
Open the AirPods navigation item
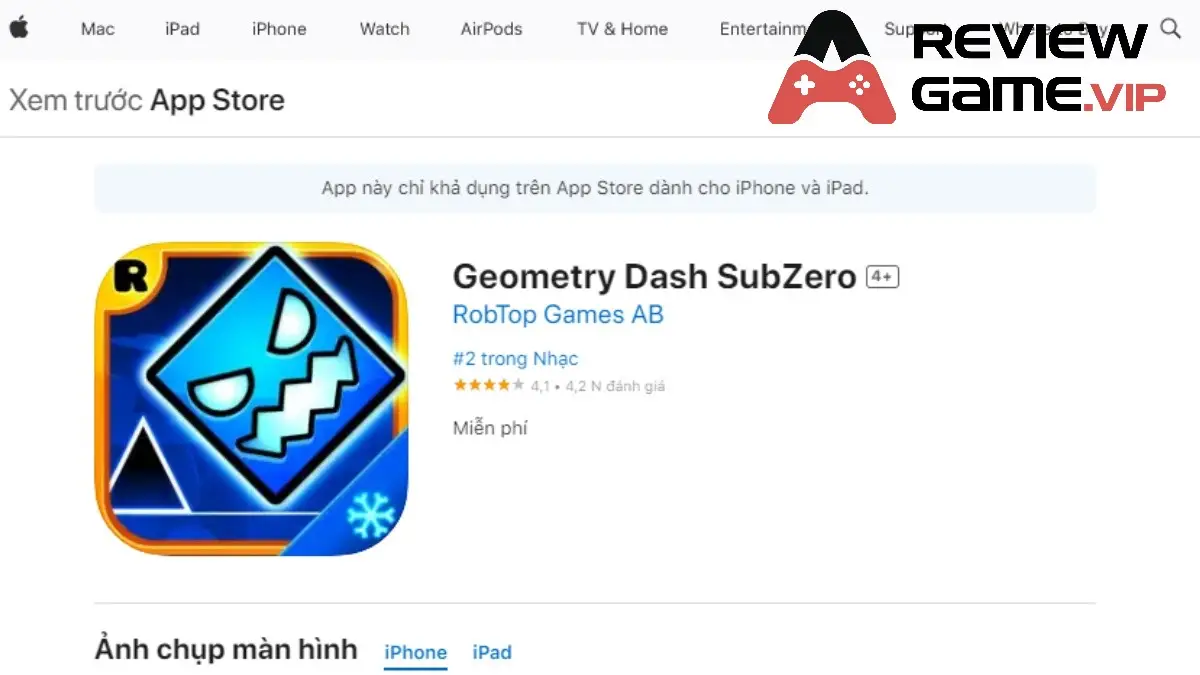coord(491,29)
